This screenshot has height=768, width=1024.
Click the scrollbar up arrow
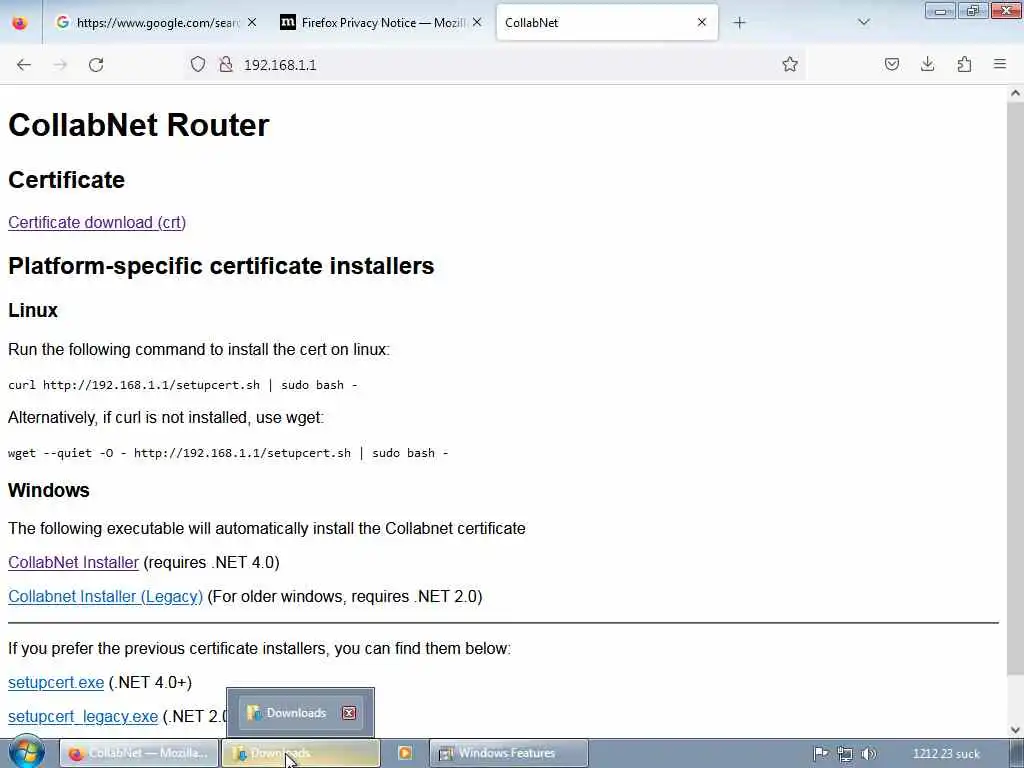pyautogui.click(x=1015, y=93)
